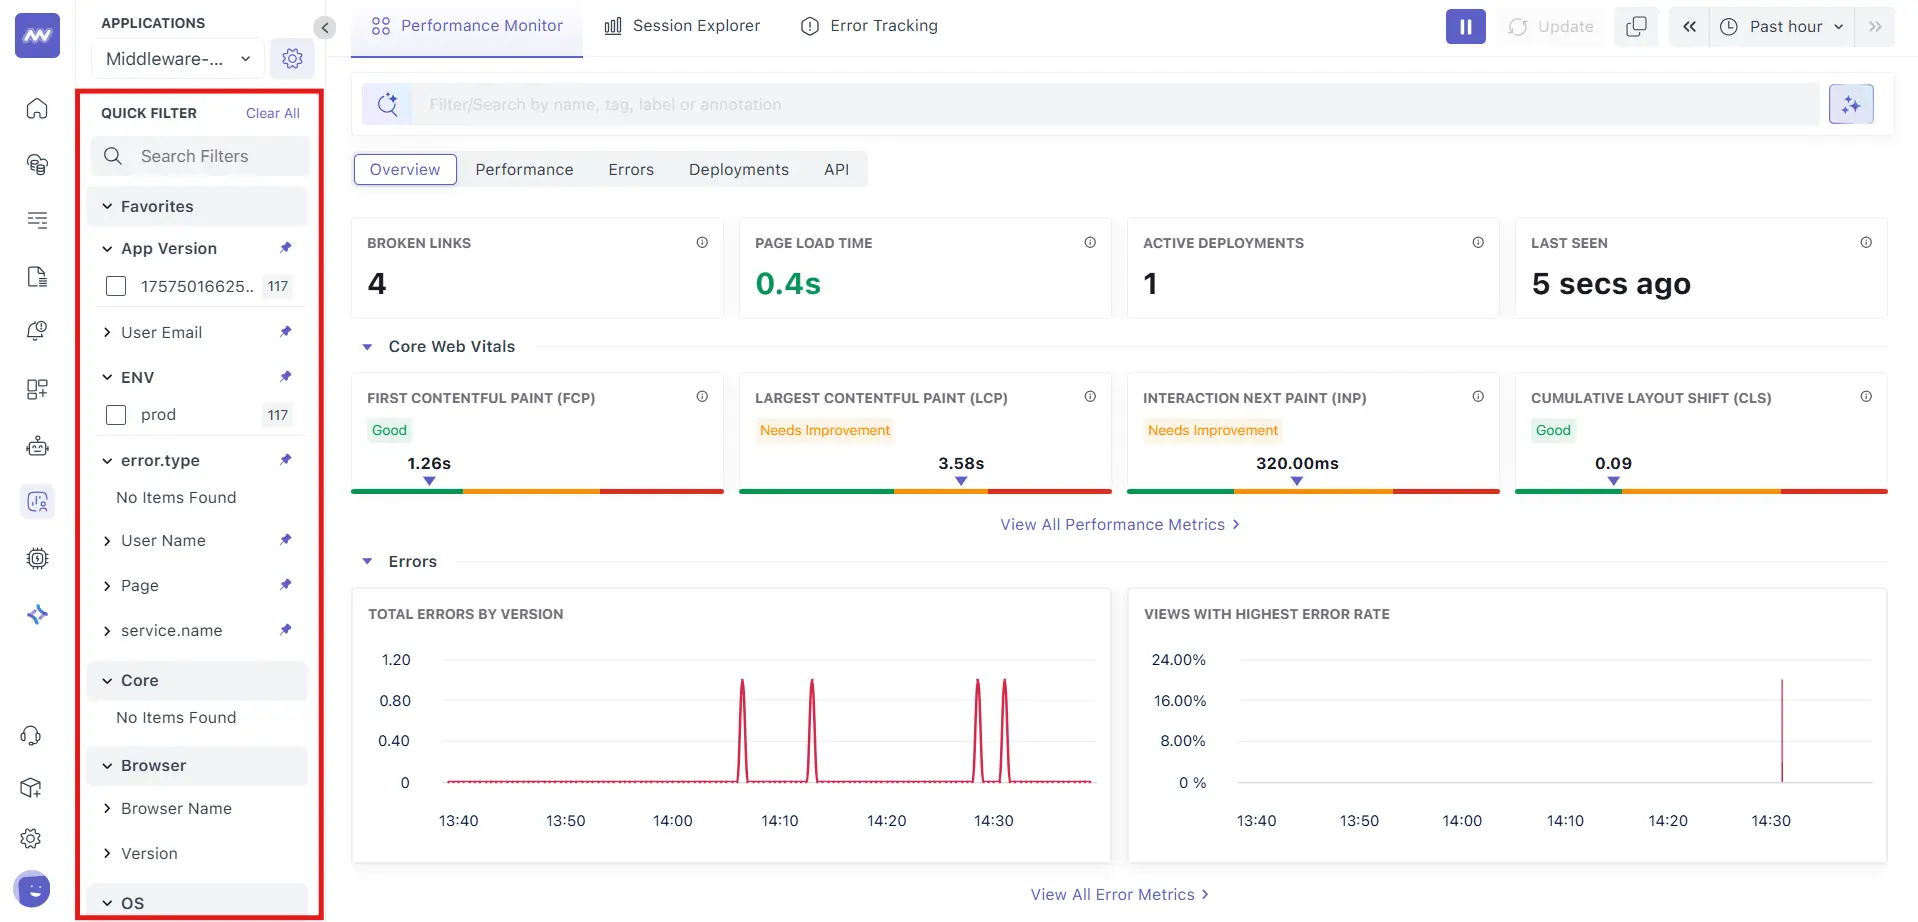
Task: Open View All Error Metrics
Action: click(1118, 894)
